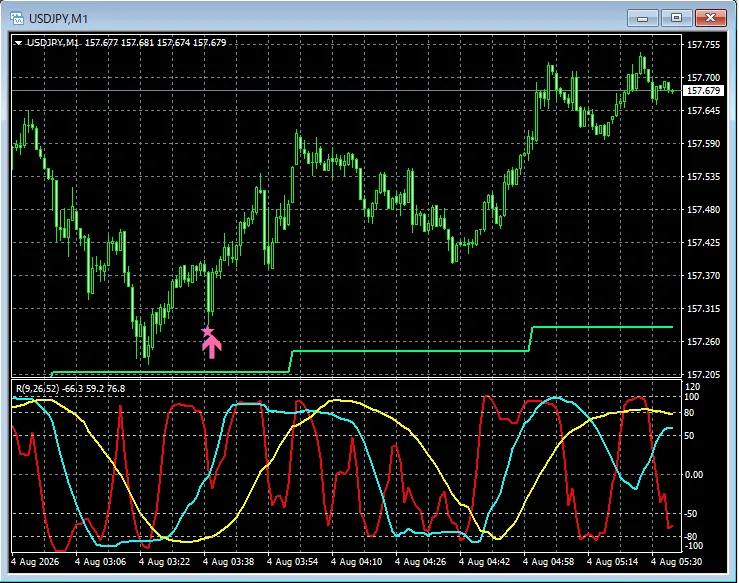This screenshot has height=583, width=739.
Task: Close the USDJPY,M1 chart window
Action: (x=710, y=18)
